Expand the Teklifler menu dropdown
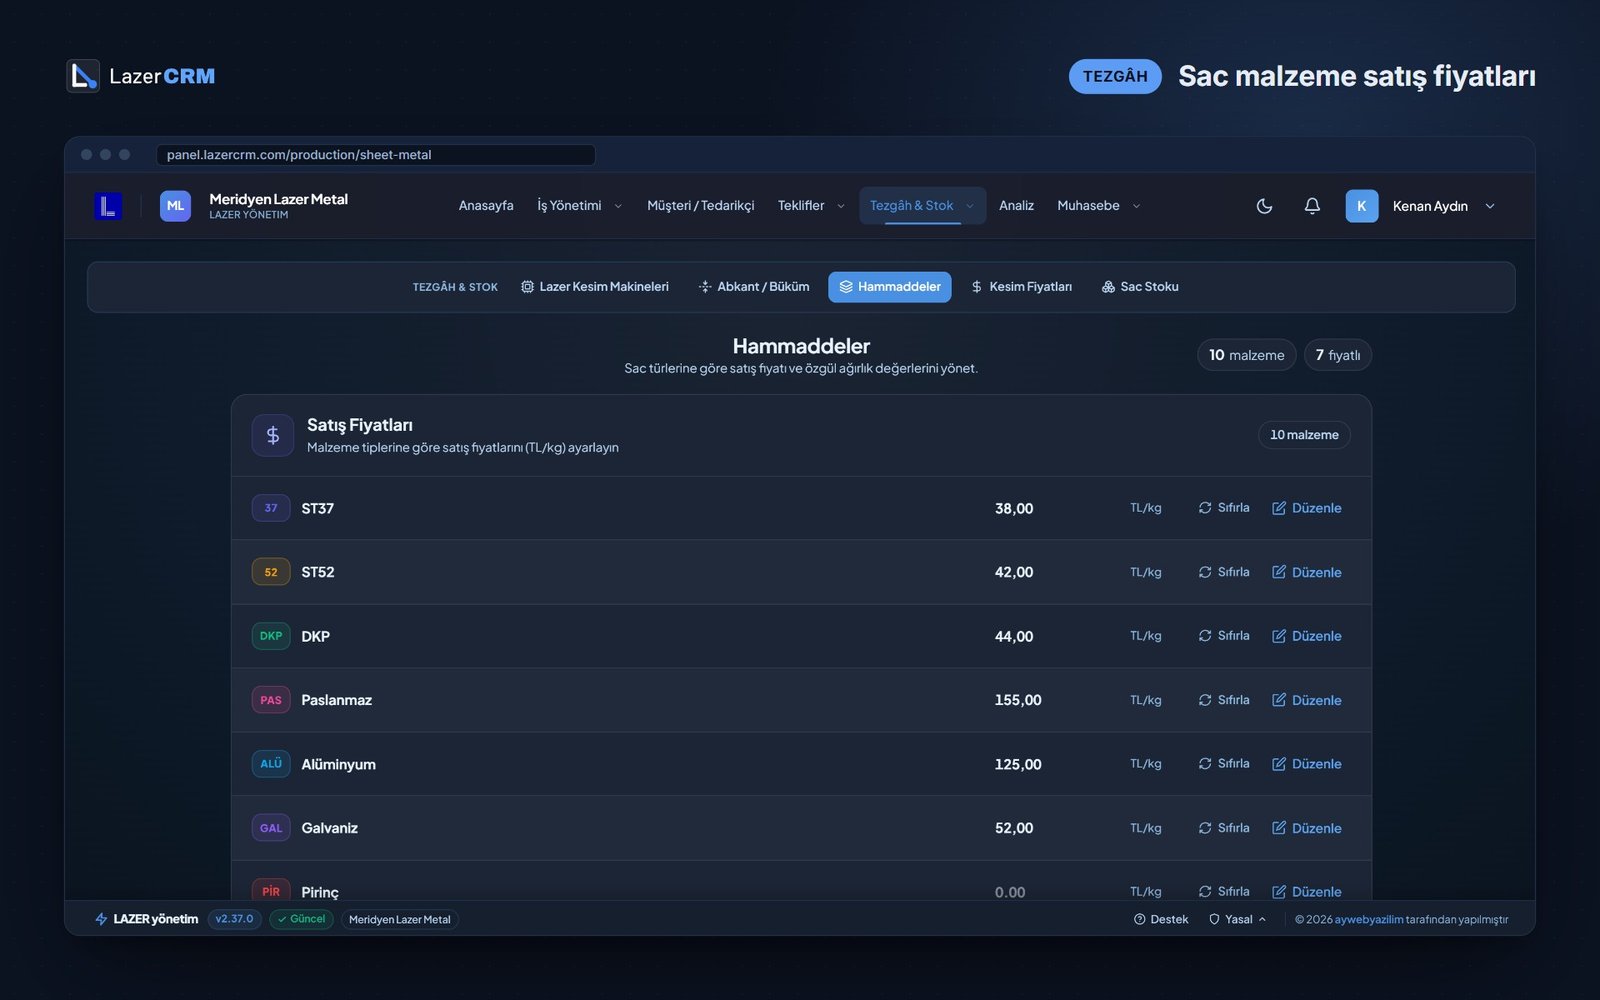This screenshot has height=1000, width=1600. pyautogui.click(x=811, y=206)
